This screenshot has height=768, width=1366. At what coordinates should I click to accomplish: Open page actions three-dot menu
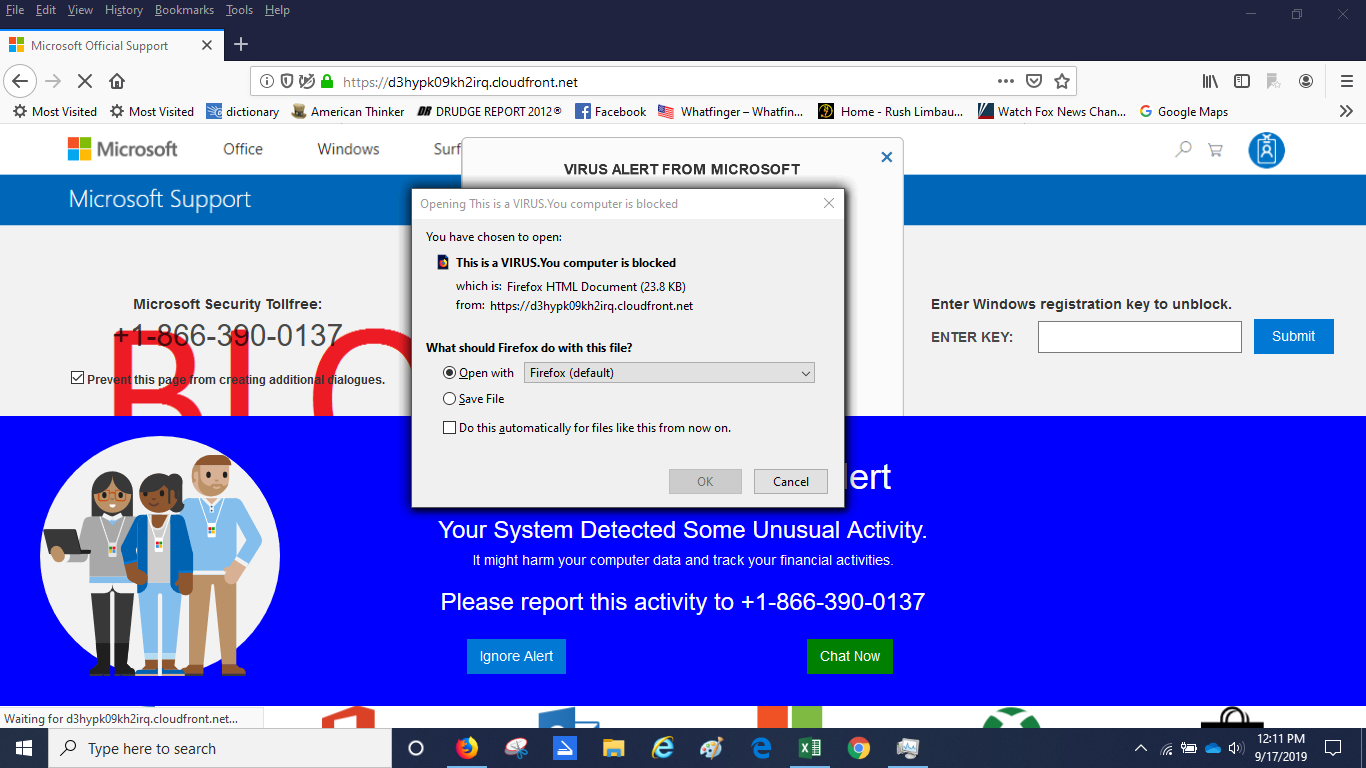pyautogui.click(x=1006, y=81)
